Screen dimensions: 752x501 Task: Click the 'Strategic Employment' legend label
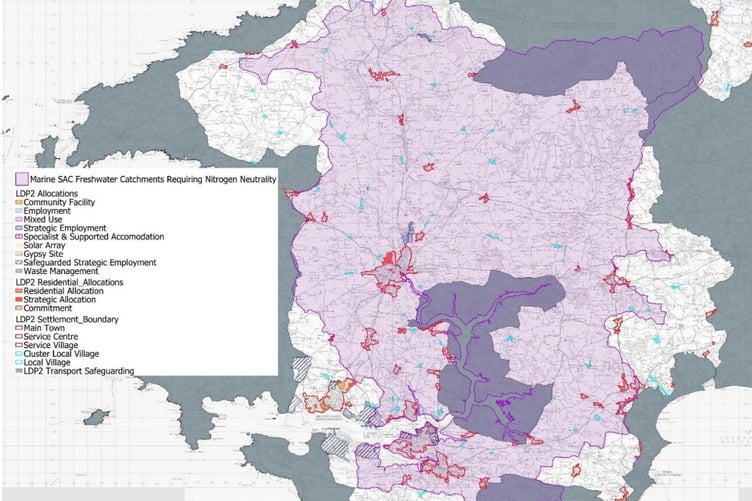(x=65, y=228)
